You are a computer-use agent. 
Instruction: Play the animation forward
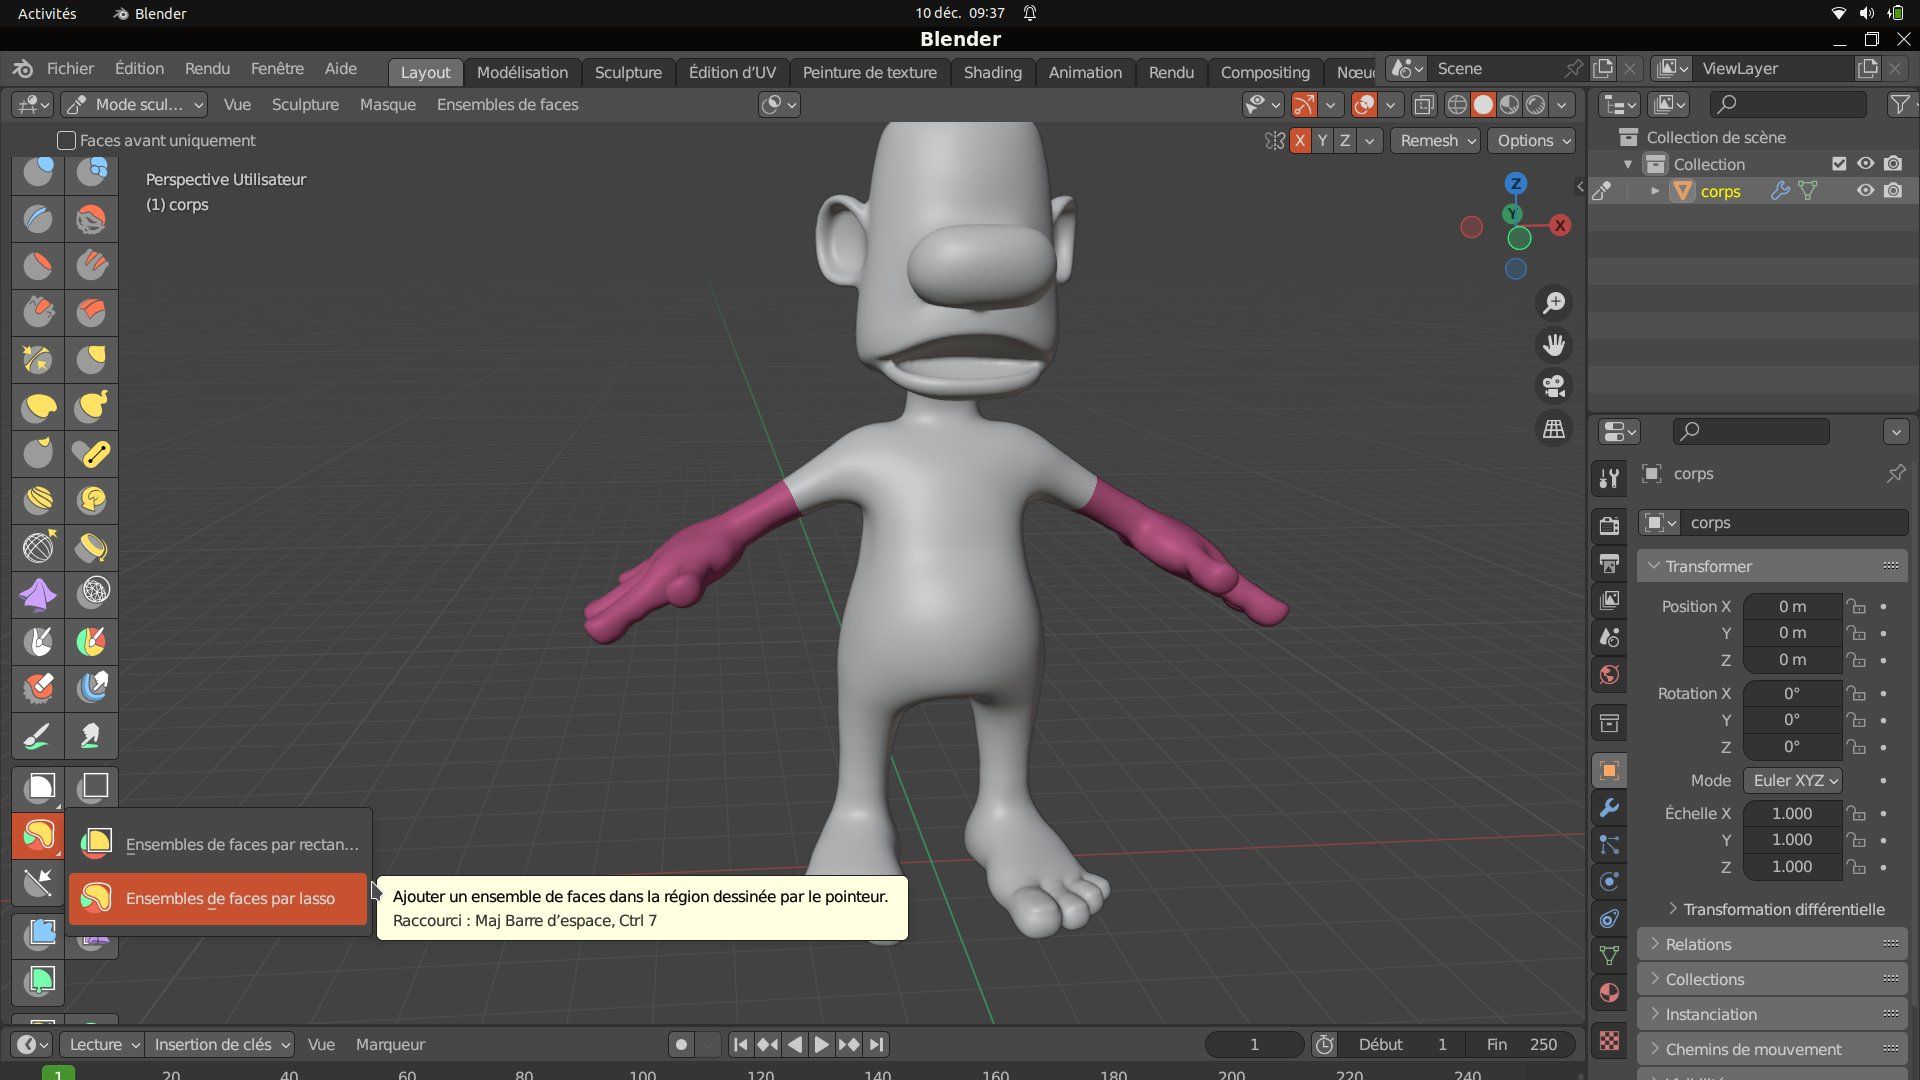coord(820,1044)
